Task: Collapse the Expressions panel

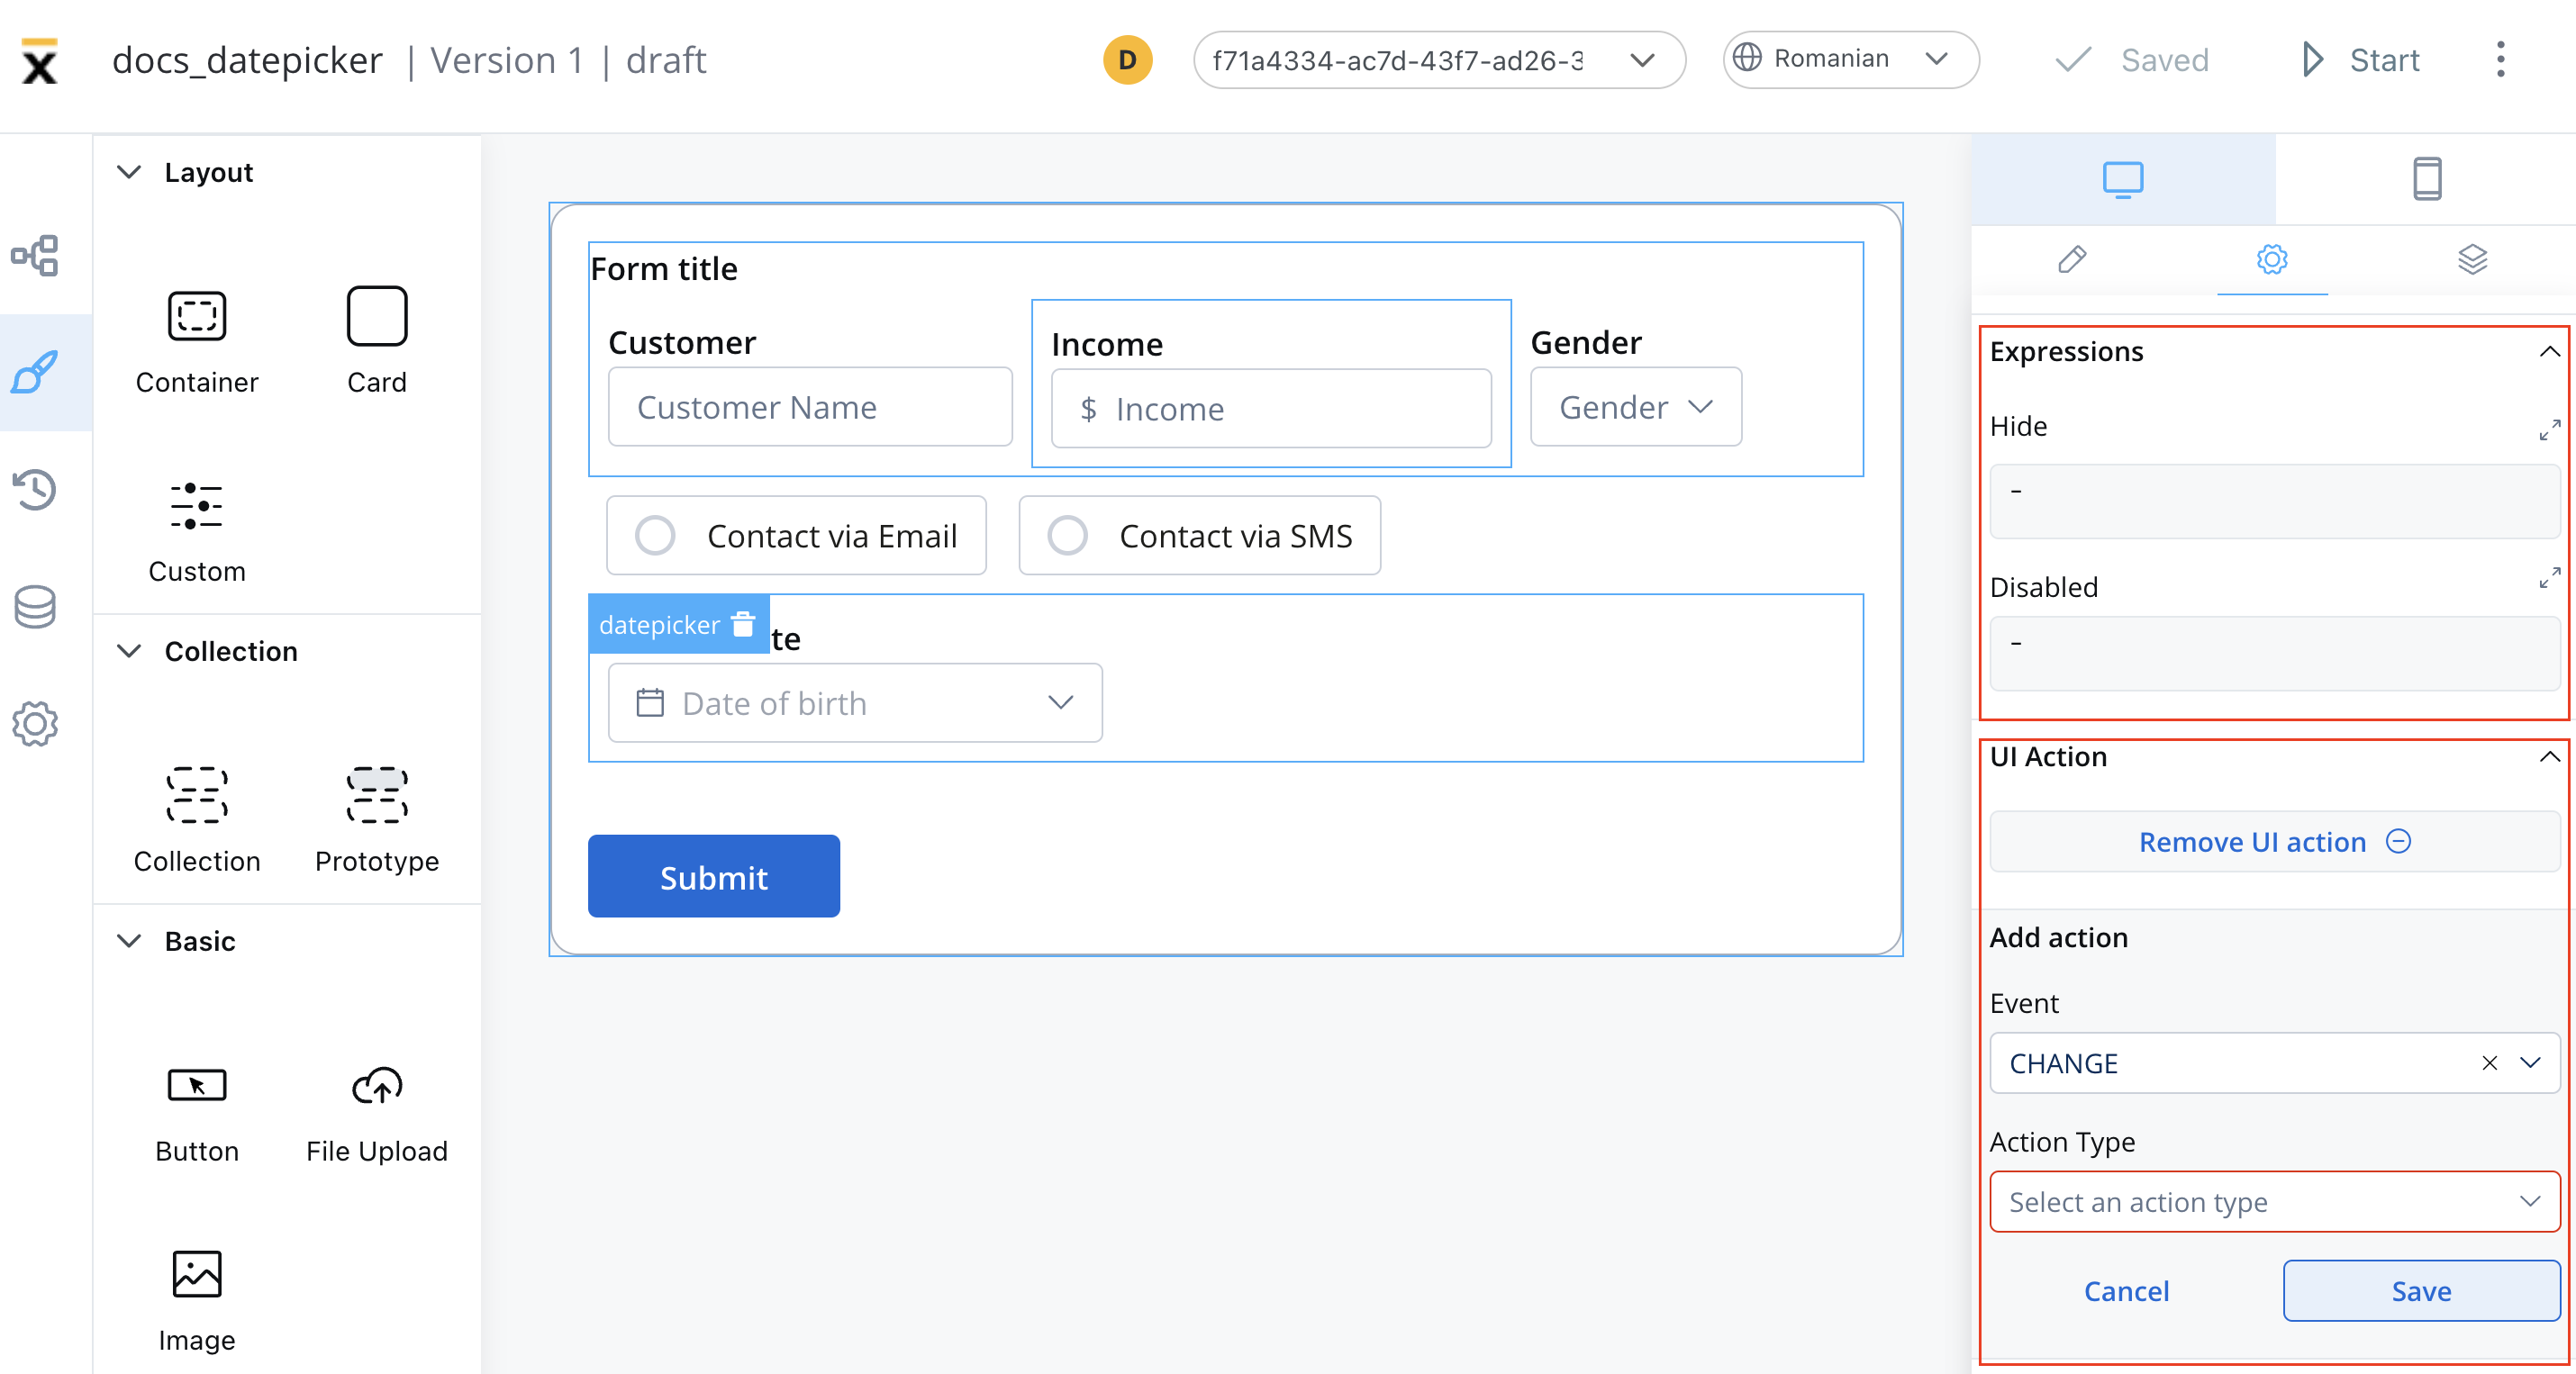Action: (x=2549, y=352)
